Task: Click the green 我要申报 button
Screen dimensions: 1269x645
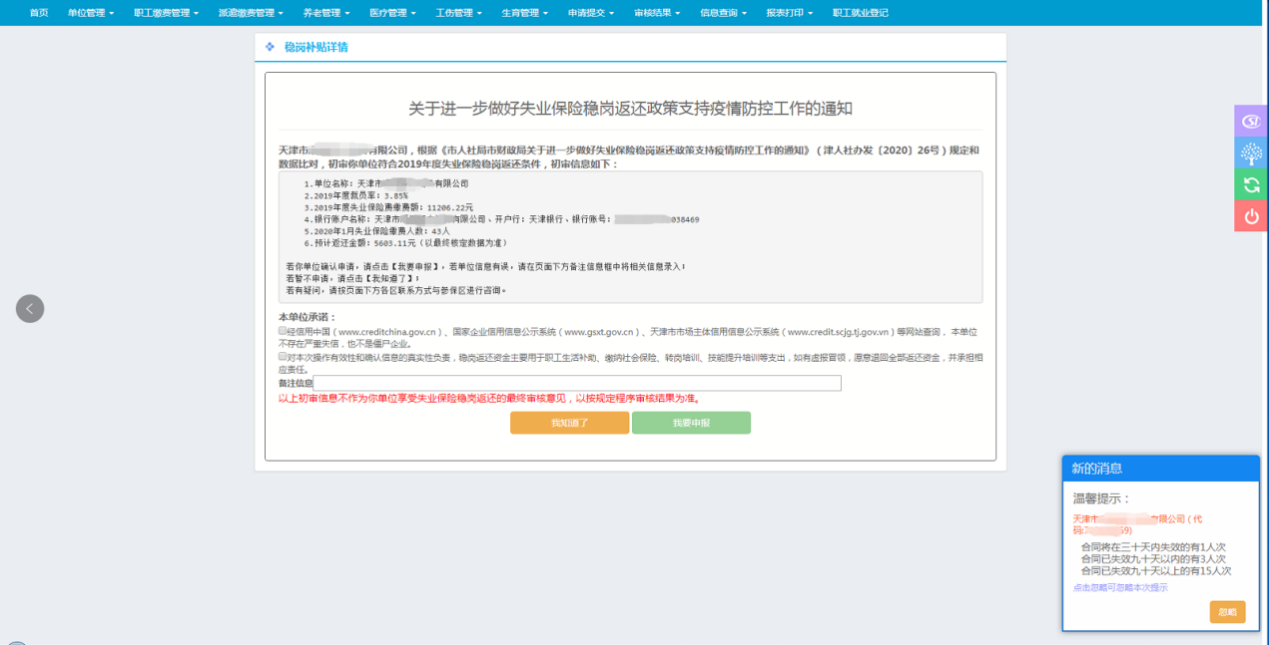Action: (x=691, y=423)
